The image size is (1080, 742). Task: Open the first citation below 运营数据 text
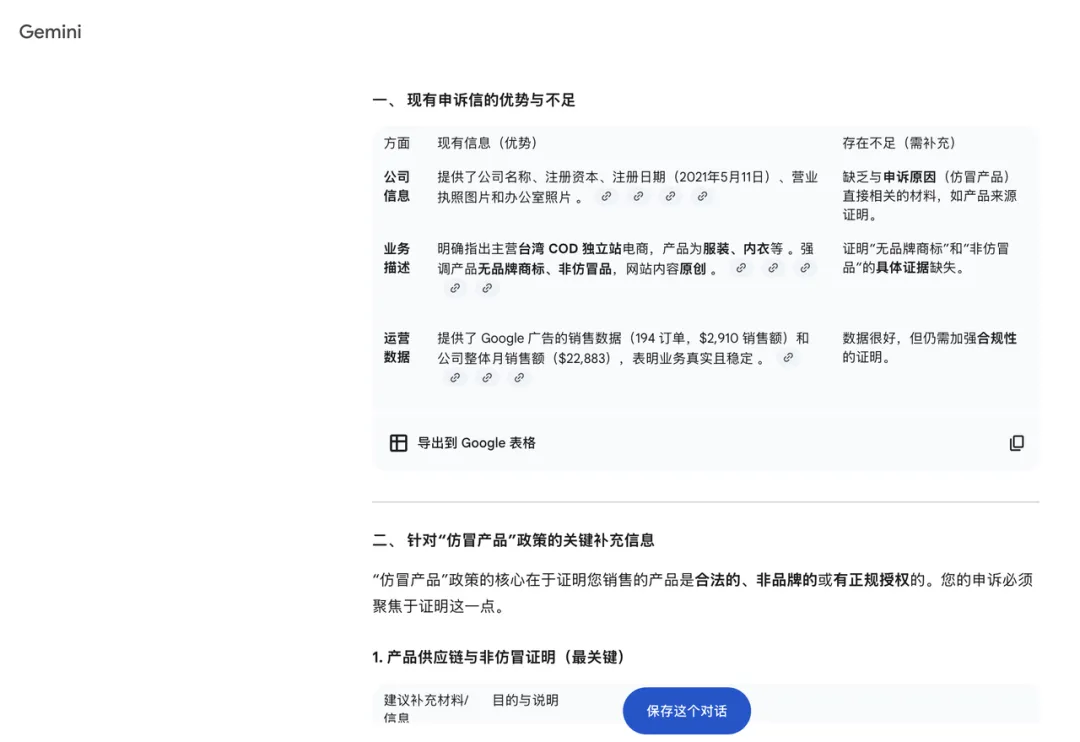[455, 378]
